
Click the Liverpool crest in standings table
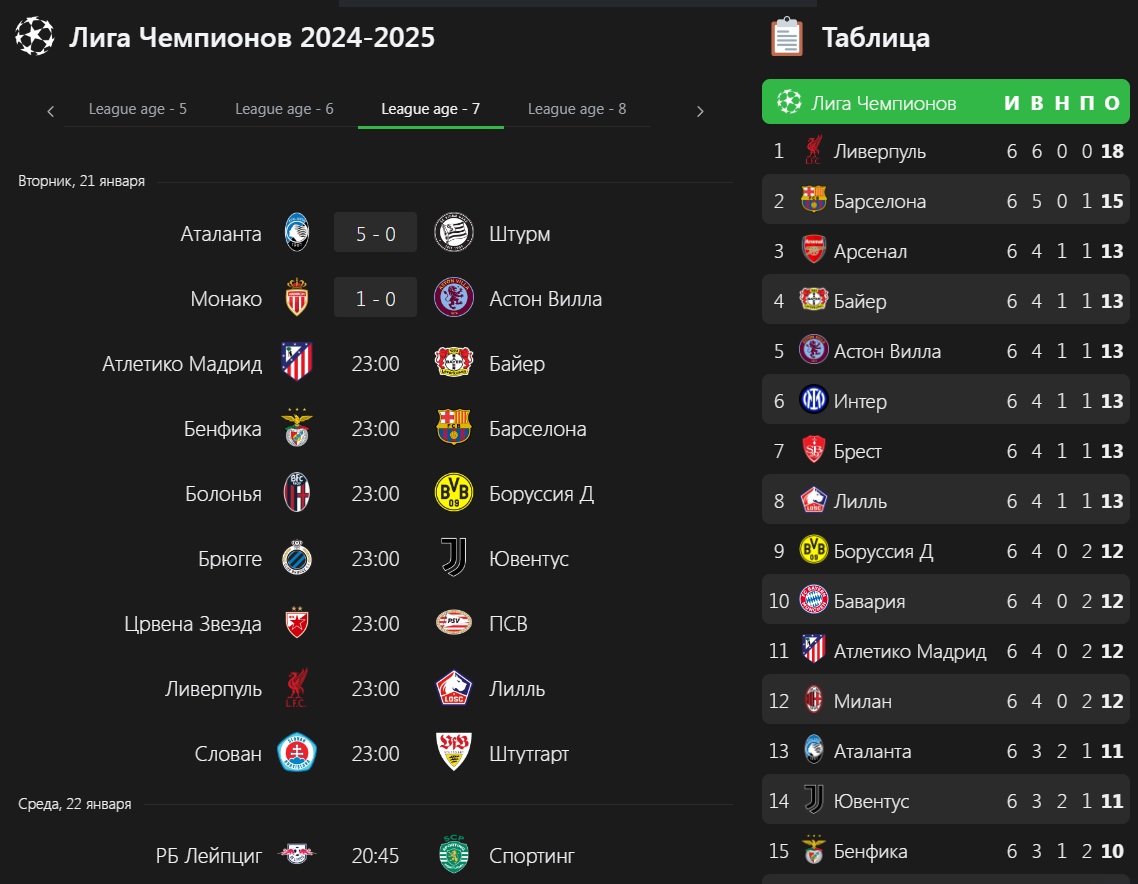point(813,151)
